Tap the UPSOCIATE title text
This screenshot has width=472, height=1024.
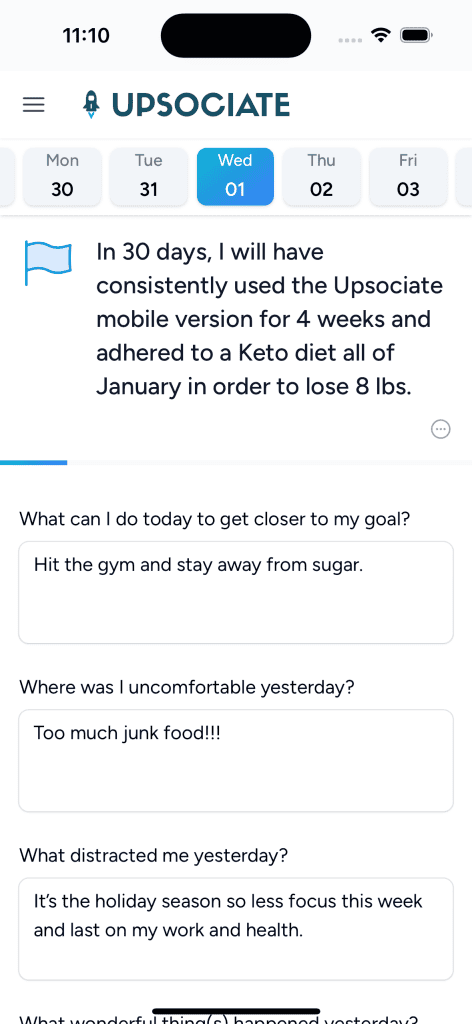(x=201, y=105)
